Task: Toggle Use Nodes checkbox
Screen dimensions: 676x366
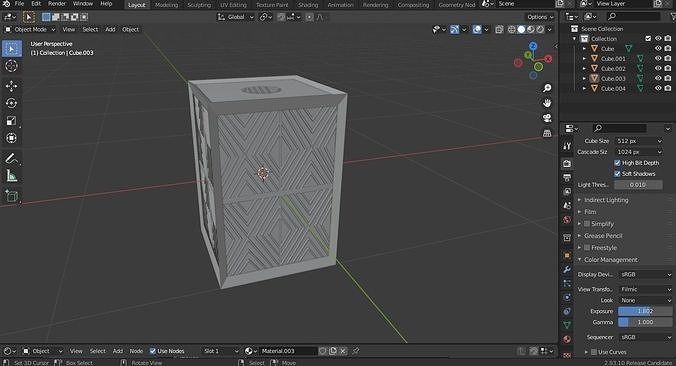Action: pos(153,351)
